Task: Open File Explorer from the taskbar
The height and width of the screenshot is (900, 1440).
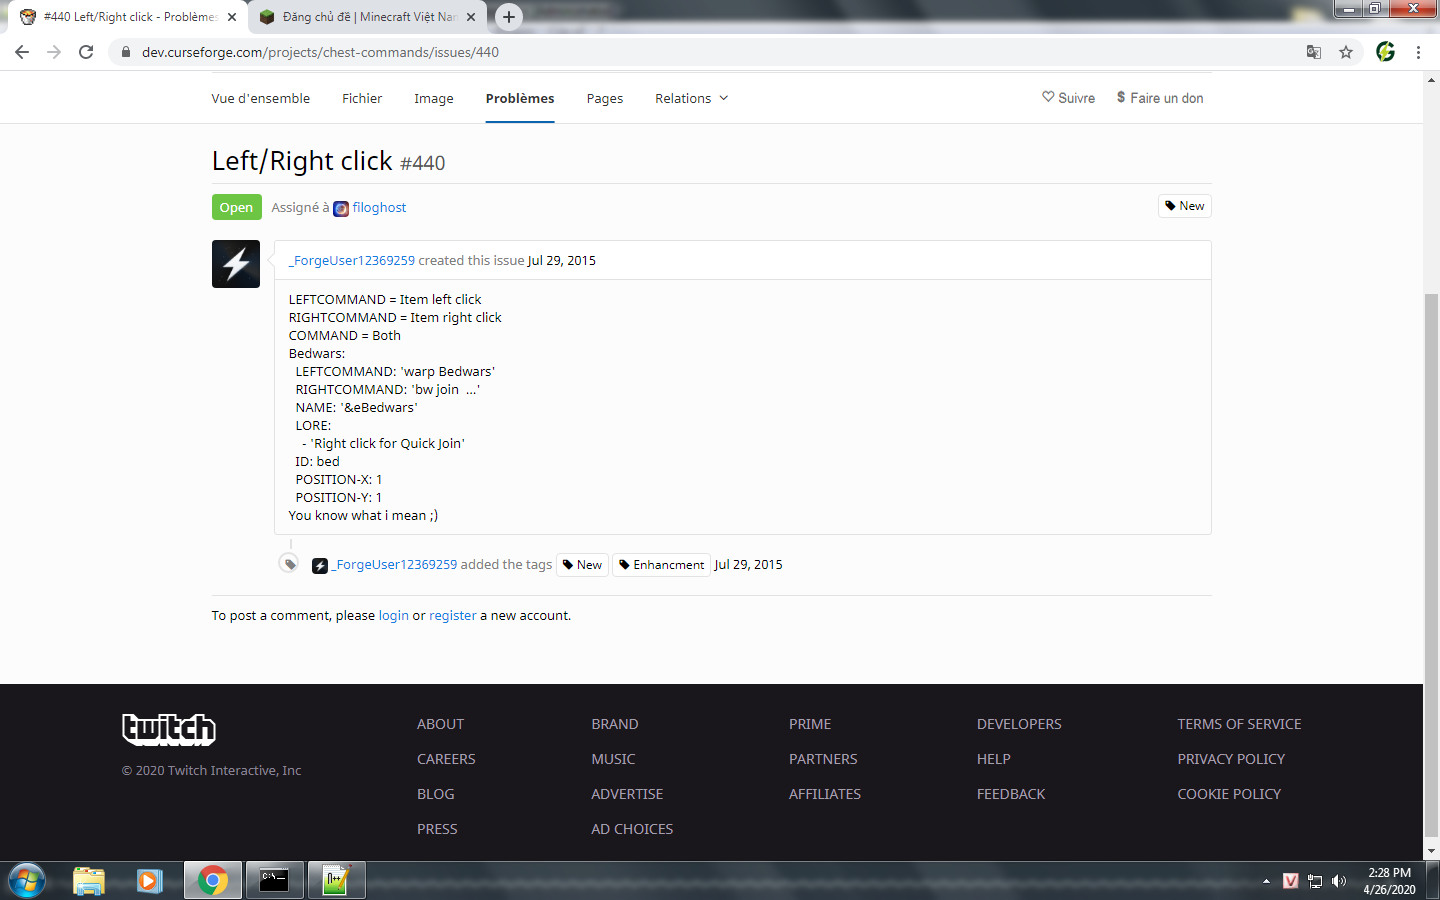Action: coord(89,881)
